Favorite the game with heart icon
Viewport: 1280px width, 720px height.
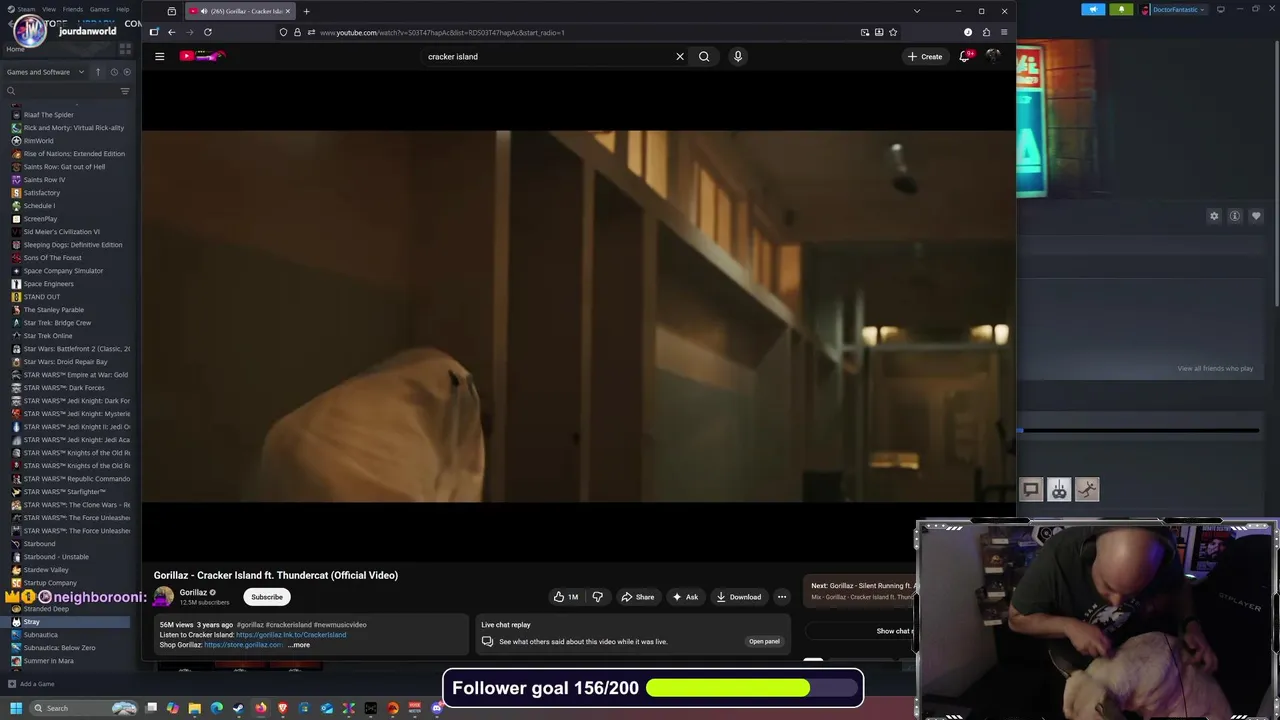click(x=1256, y=216)
